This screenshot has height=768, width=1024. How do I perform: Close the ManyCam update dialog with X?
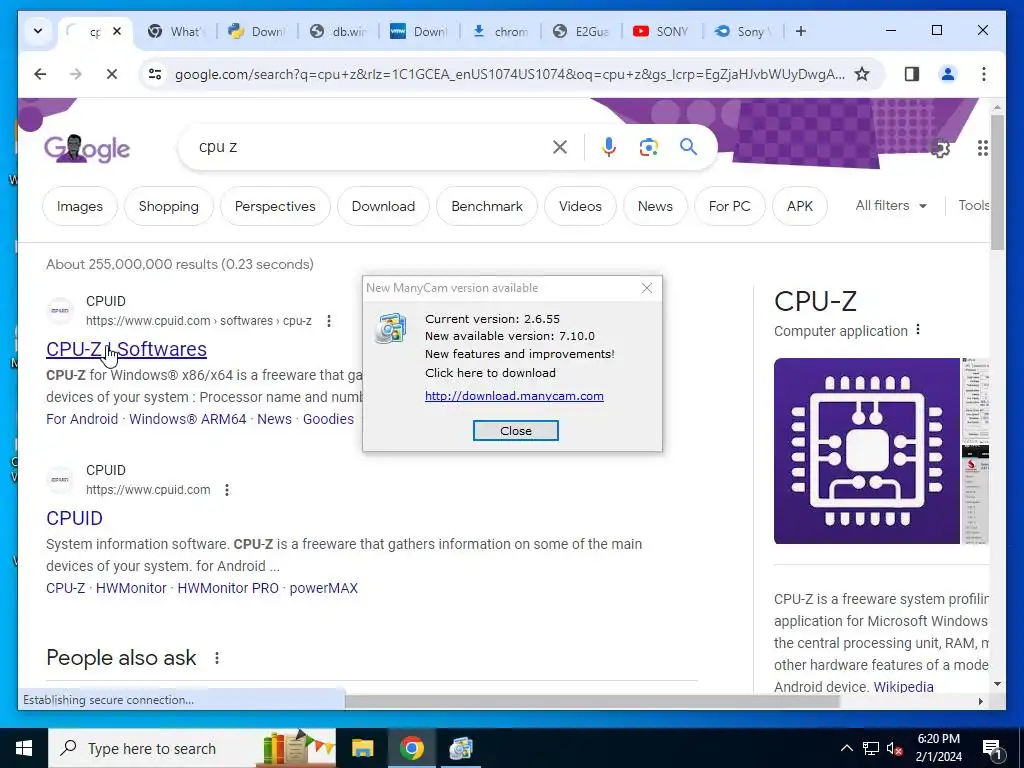pos(647,288)
